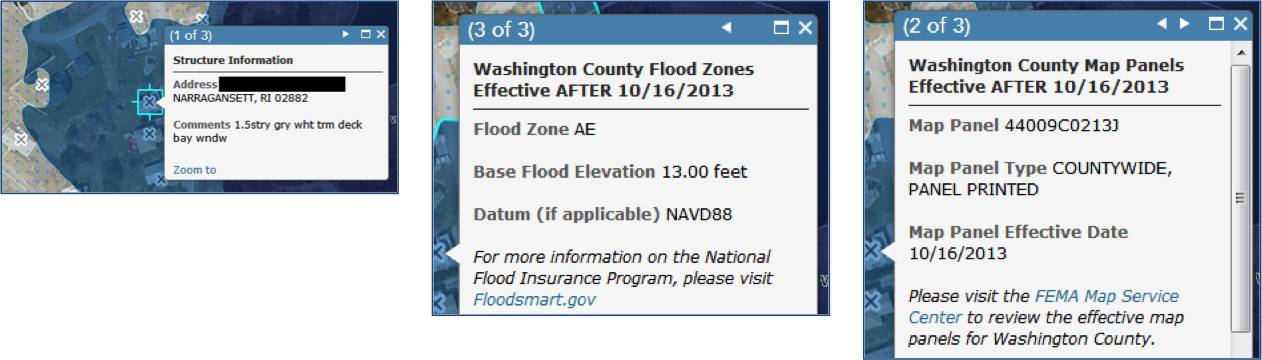Click the Zoom to link
The image size is (1262, 360).
194,170
